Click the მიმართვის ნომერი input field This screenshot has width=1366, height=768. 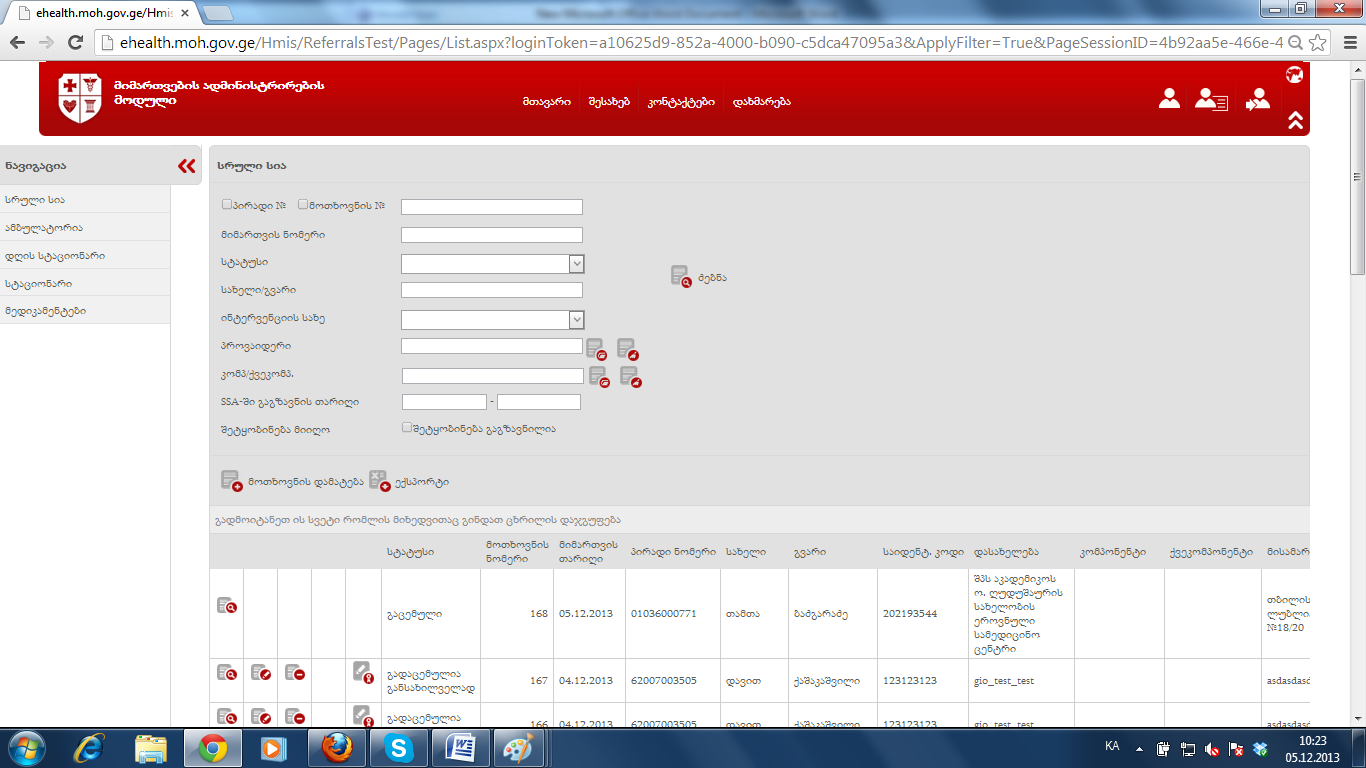point(491,235)
